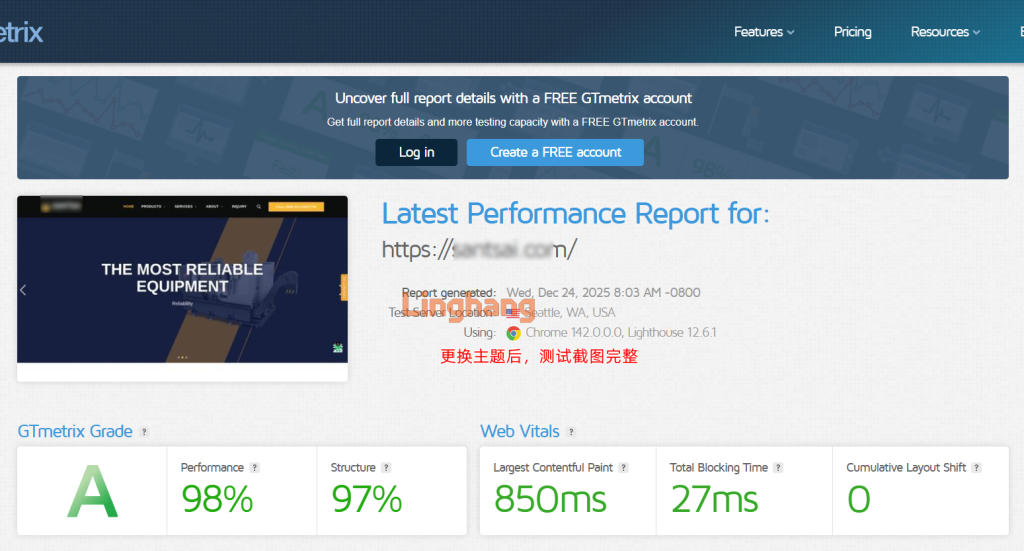Viewport: 1024px width, 551px height.
Task: Open Largest Contentful Paint help tooltip icon
Action: click(x=623, y=468)
